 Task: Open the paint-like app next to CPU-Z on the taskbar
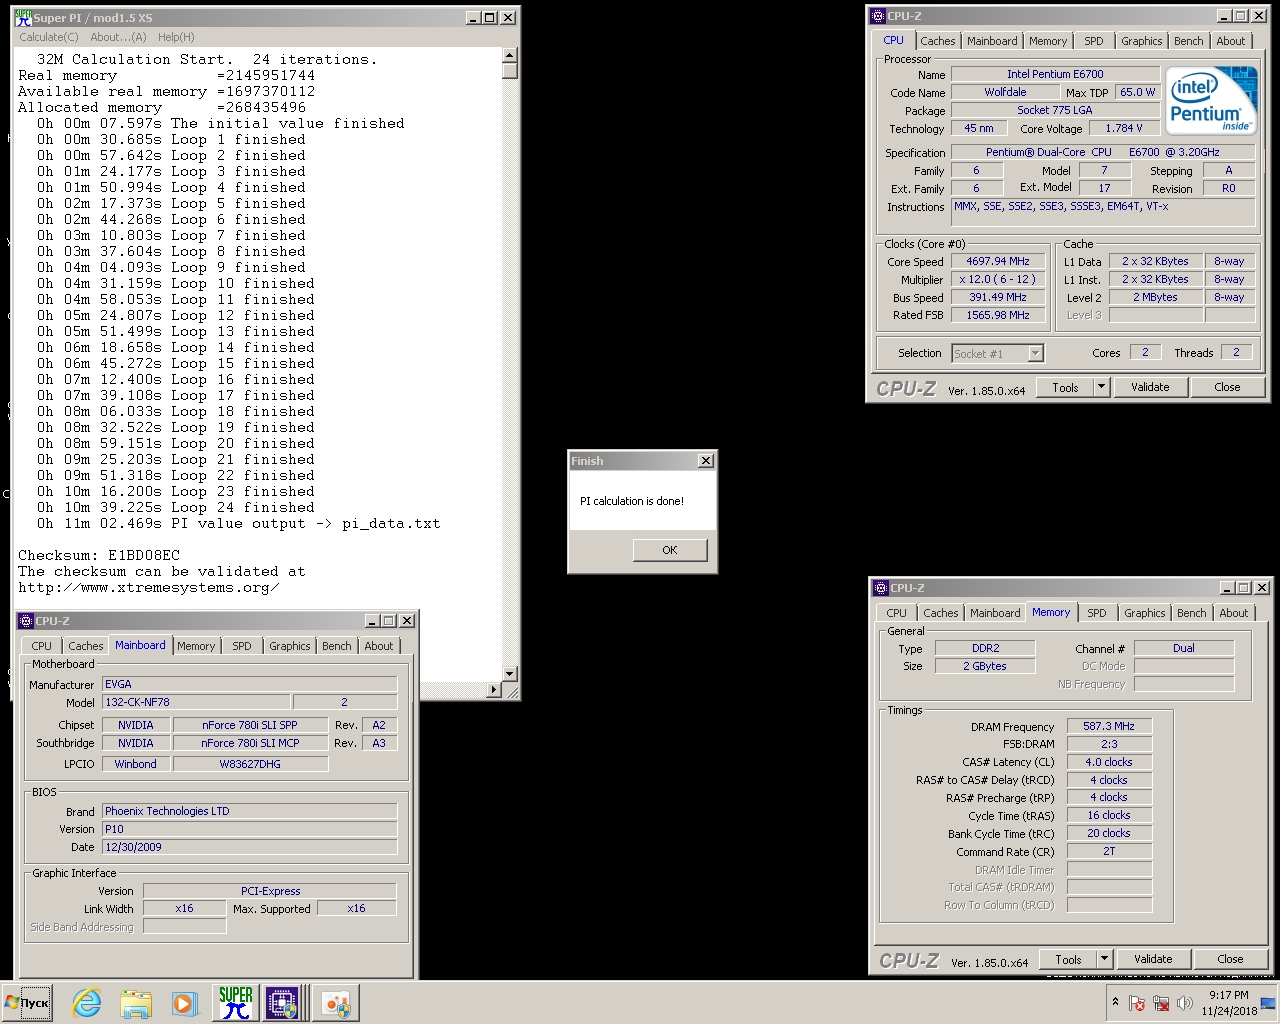pos(335,1003)
